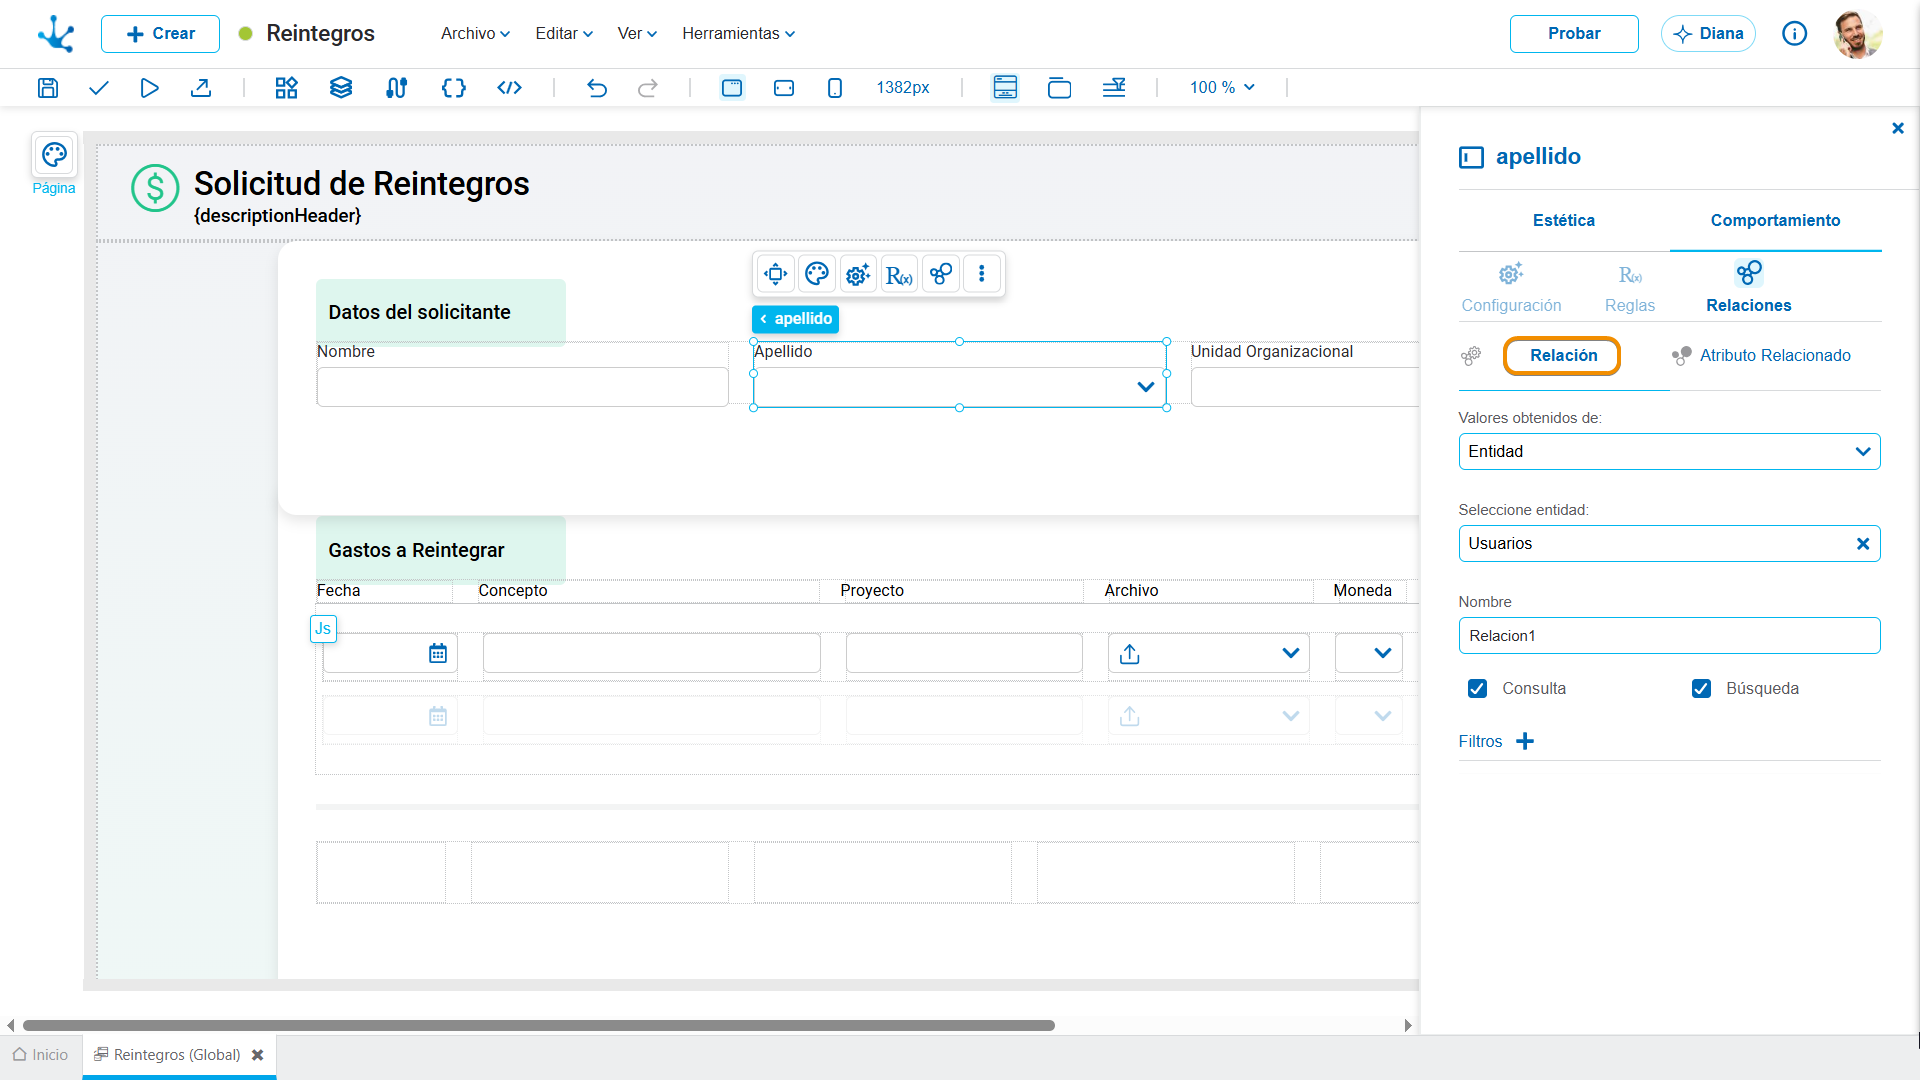Toggle the container outline view icon
1920x1080 pixels.
coord(1059,88)
